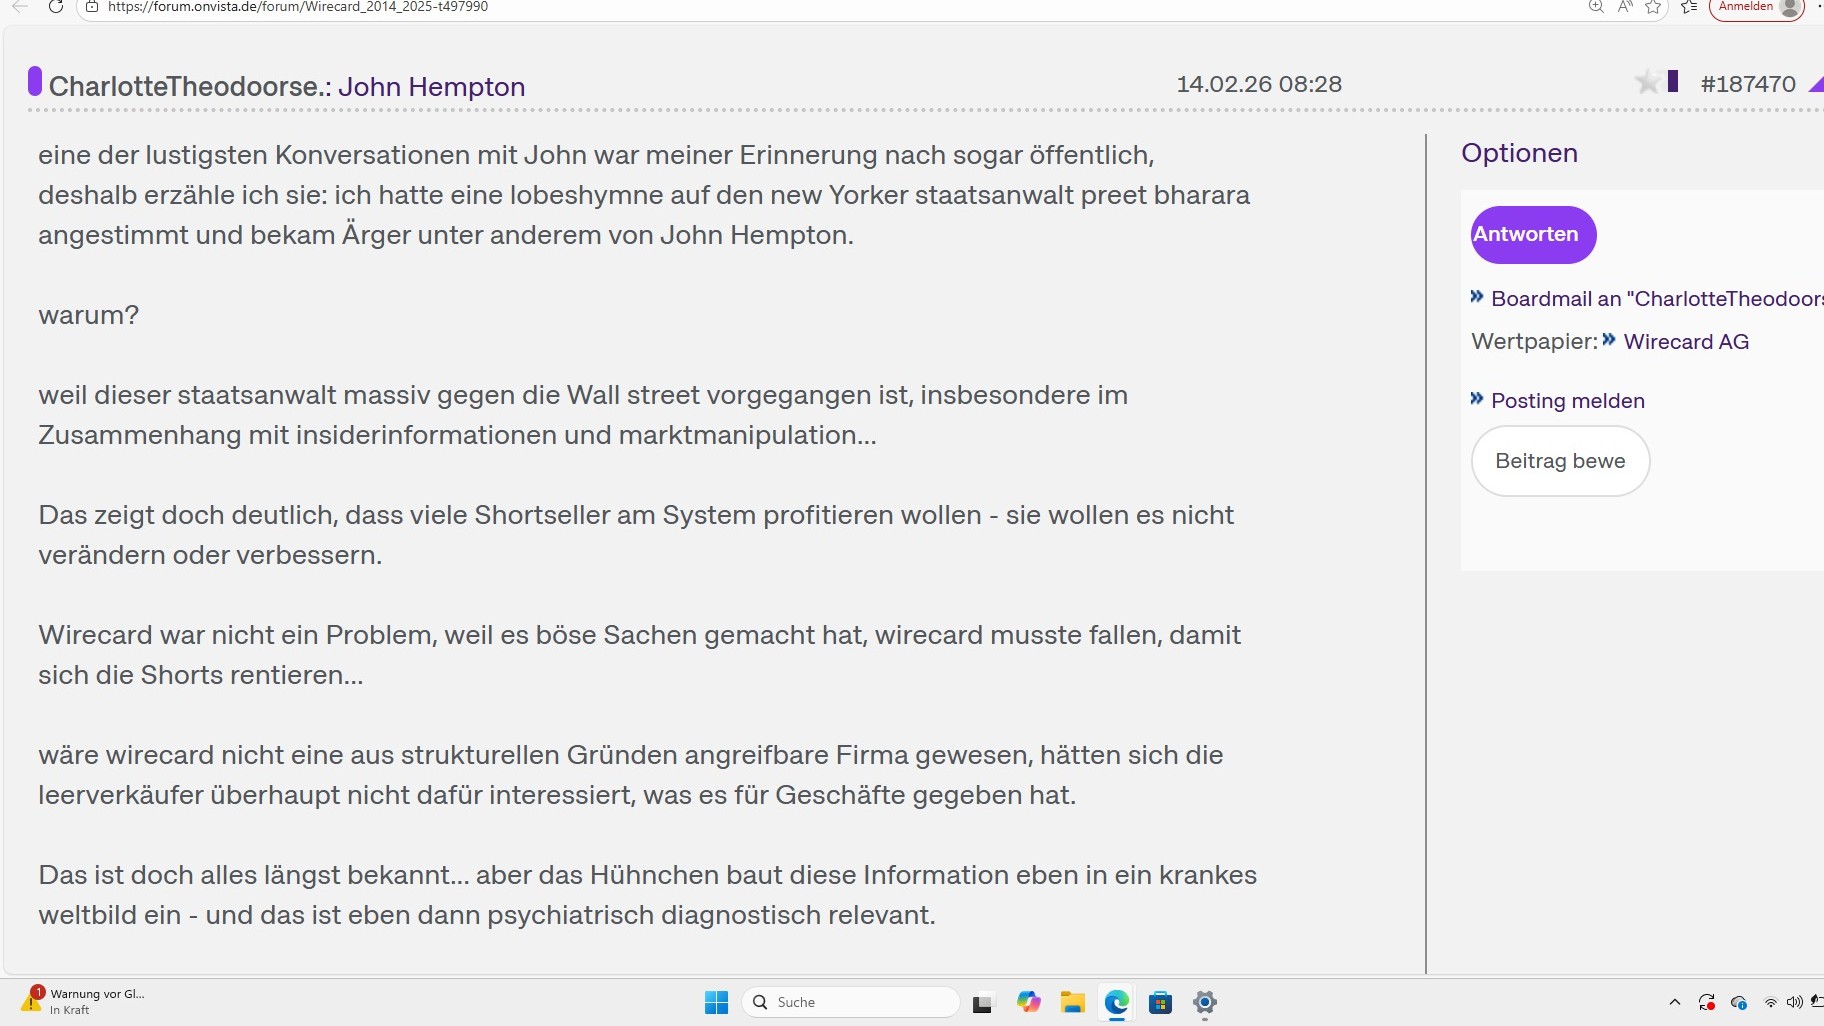
Task: Click the Wertpapier label in the sidebar
Action: [1534, 342]
